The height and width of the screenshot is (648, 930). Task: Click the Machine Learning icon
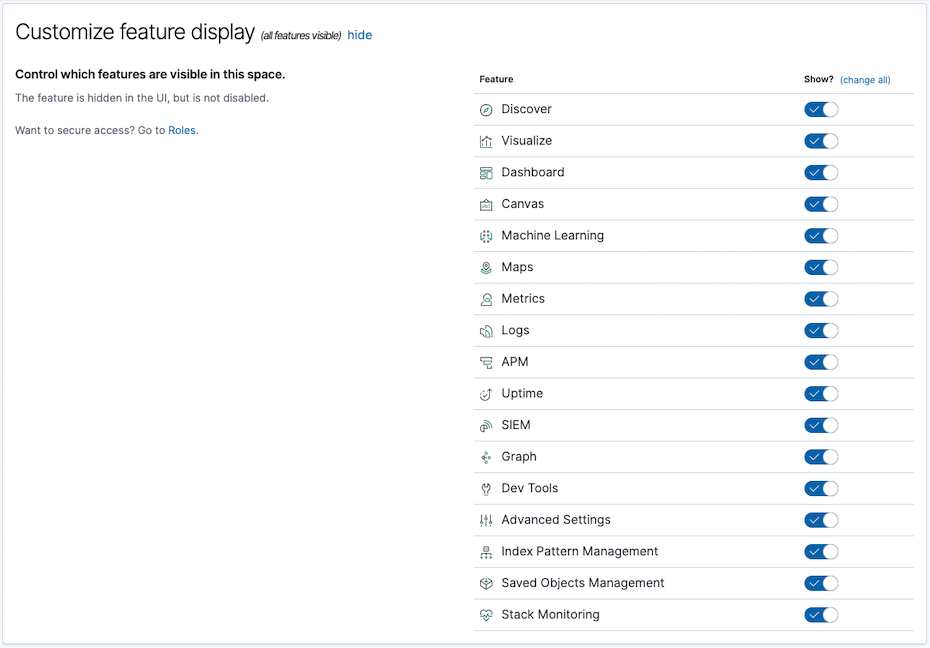pyautogui.click(x=486, y=236)
